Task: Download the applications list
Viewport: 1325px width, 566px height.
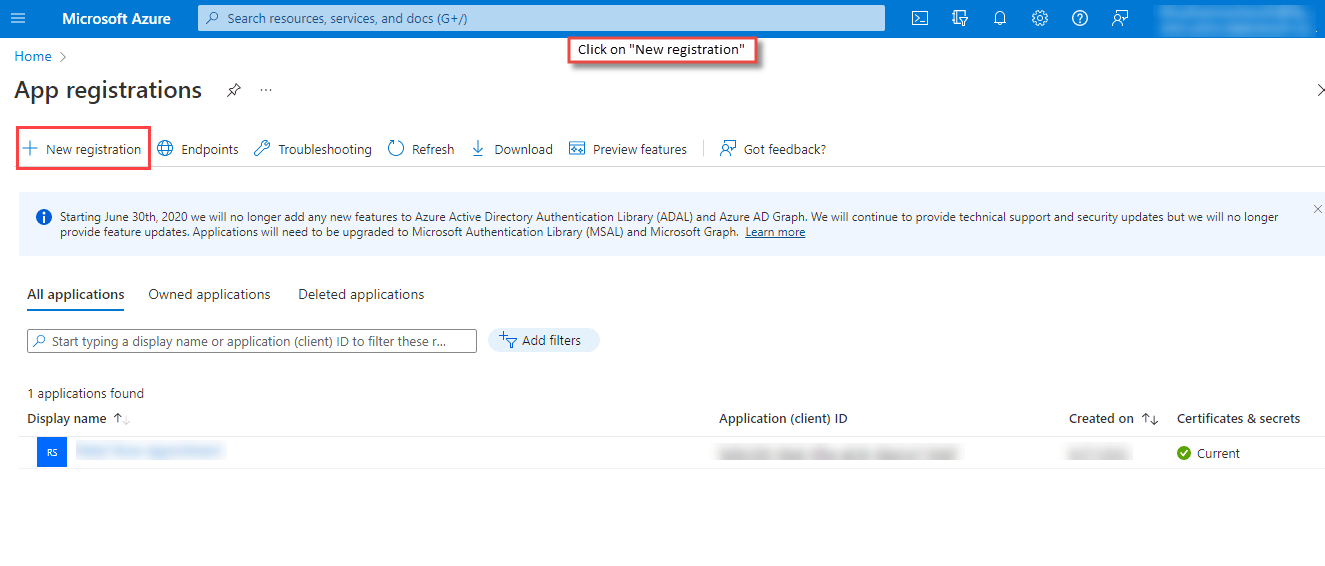Action: (511, 149)
